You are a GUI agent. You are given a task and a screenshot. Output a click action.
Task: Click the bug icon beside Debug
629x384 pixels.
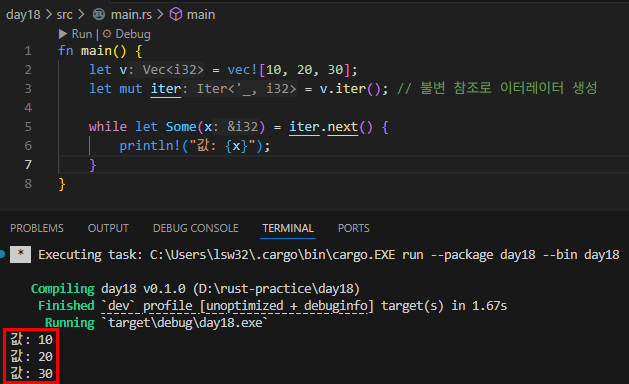point(107,34)
